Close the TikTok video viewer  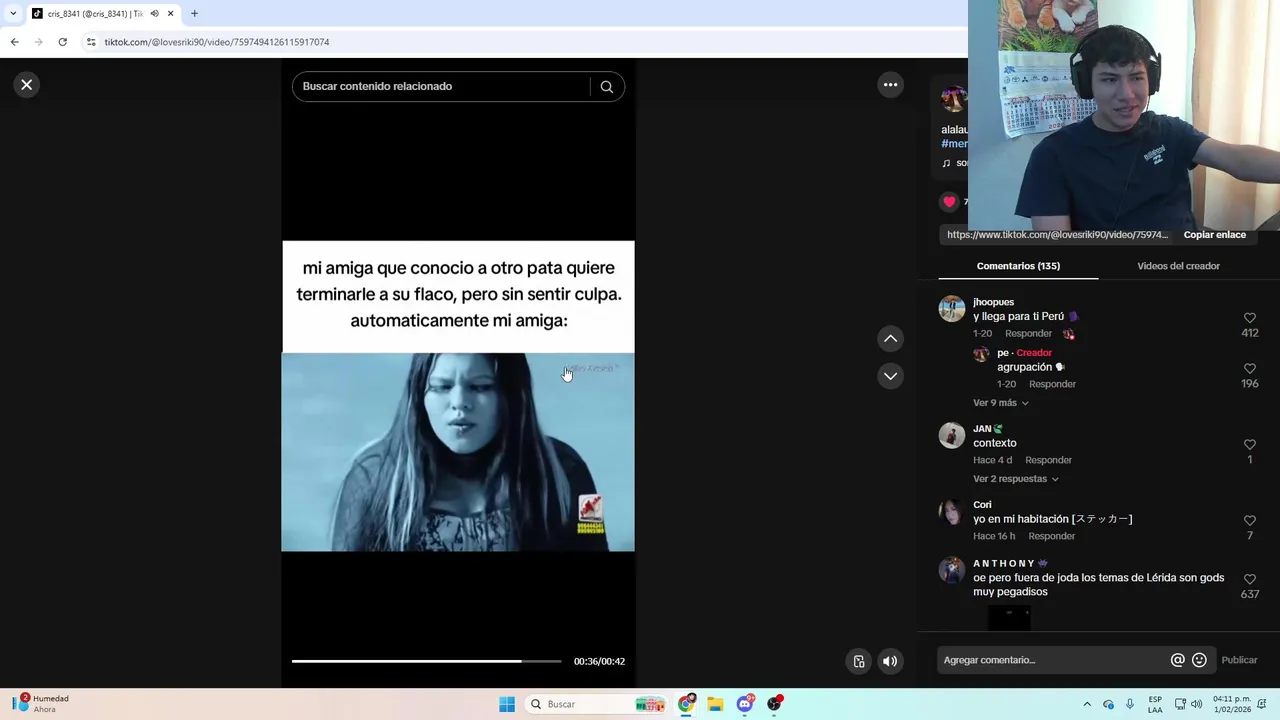click(27, 85)
